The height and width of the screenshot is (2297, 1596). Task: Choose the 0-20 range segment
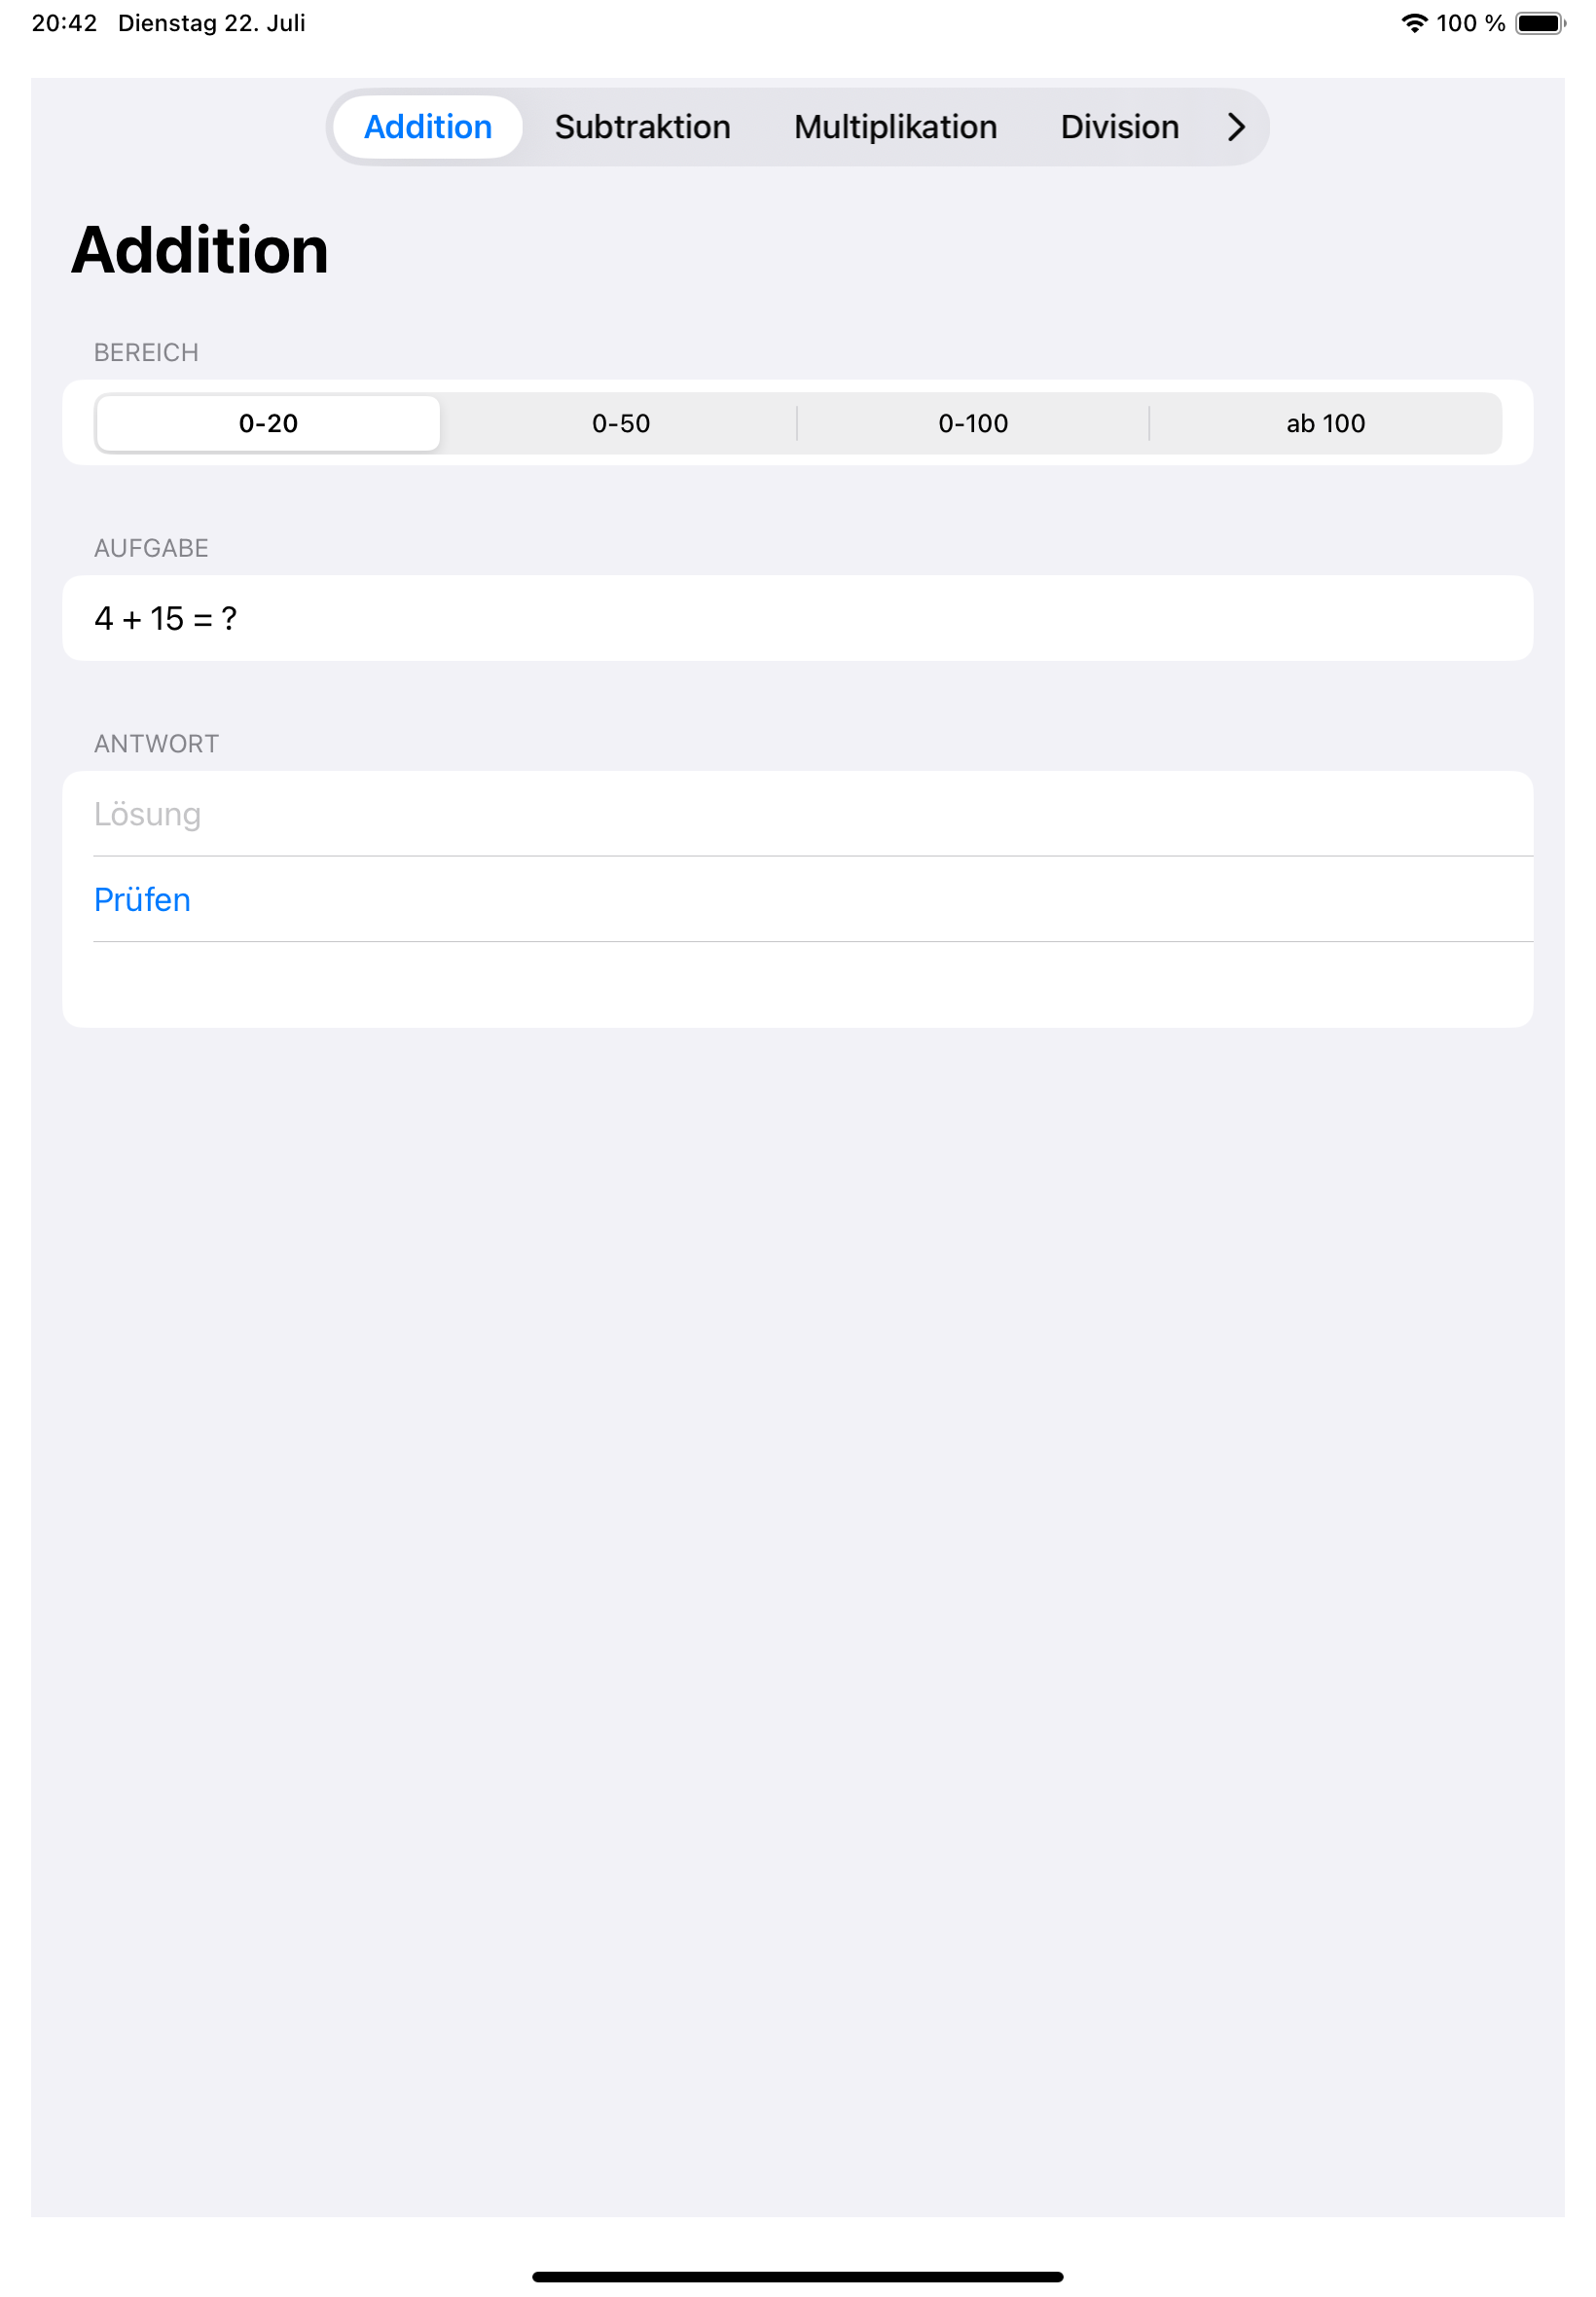tap(268, 423)
